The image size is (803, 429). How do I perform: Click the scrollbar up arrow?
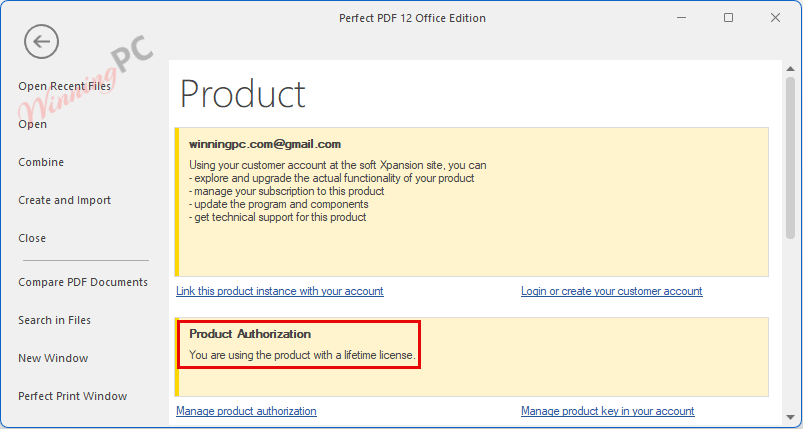(x=790, y=68)
